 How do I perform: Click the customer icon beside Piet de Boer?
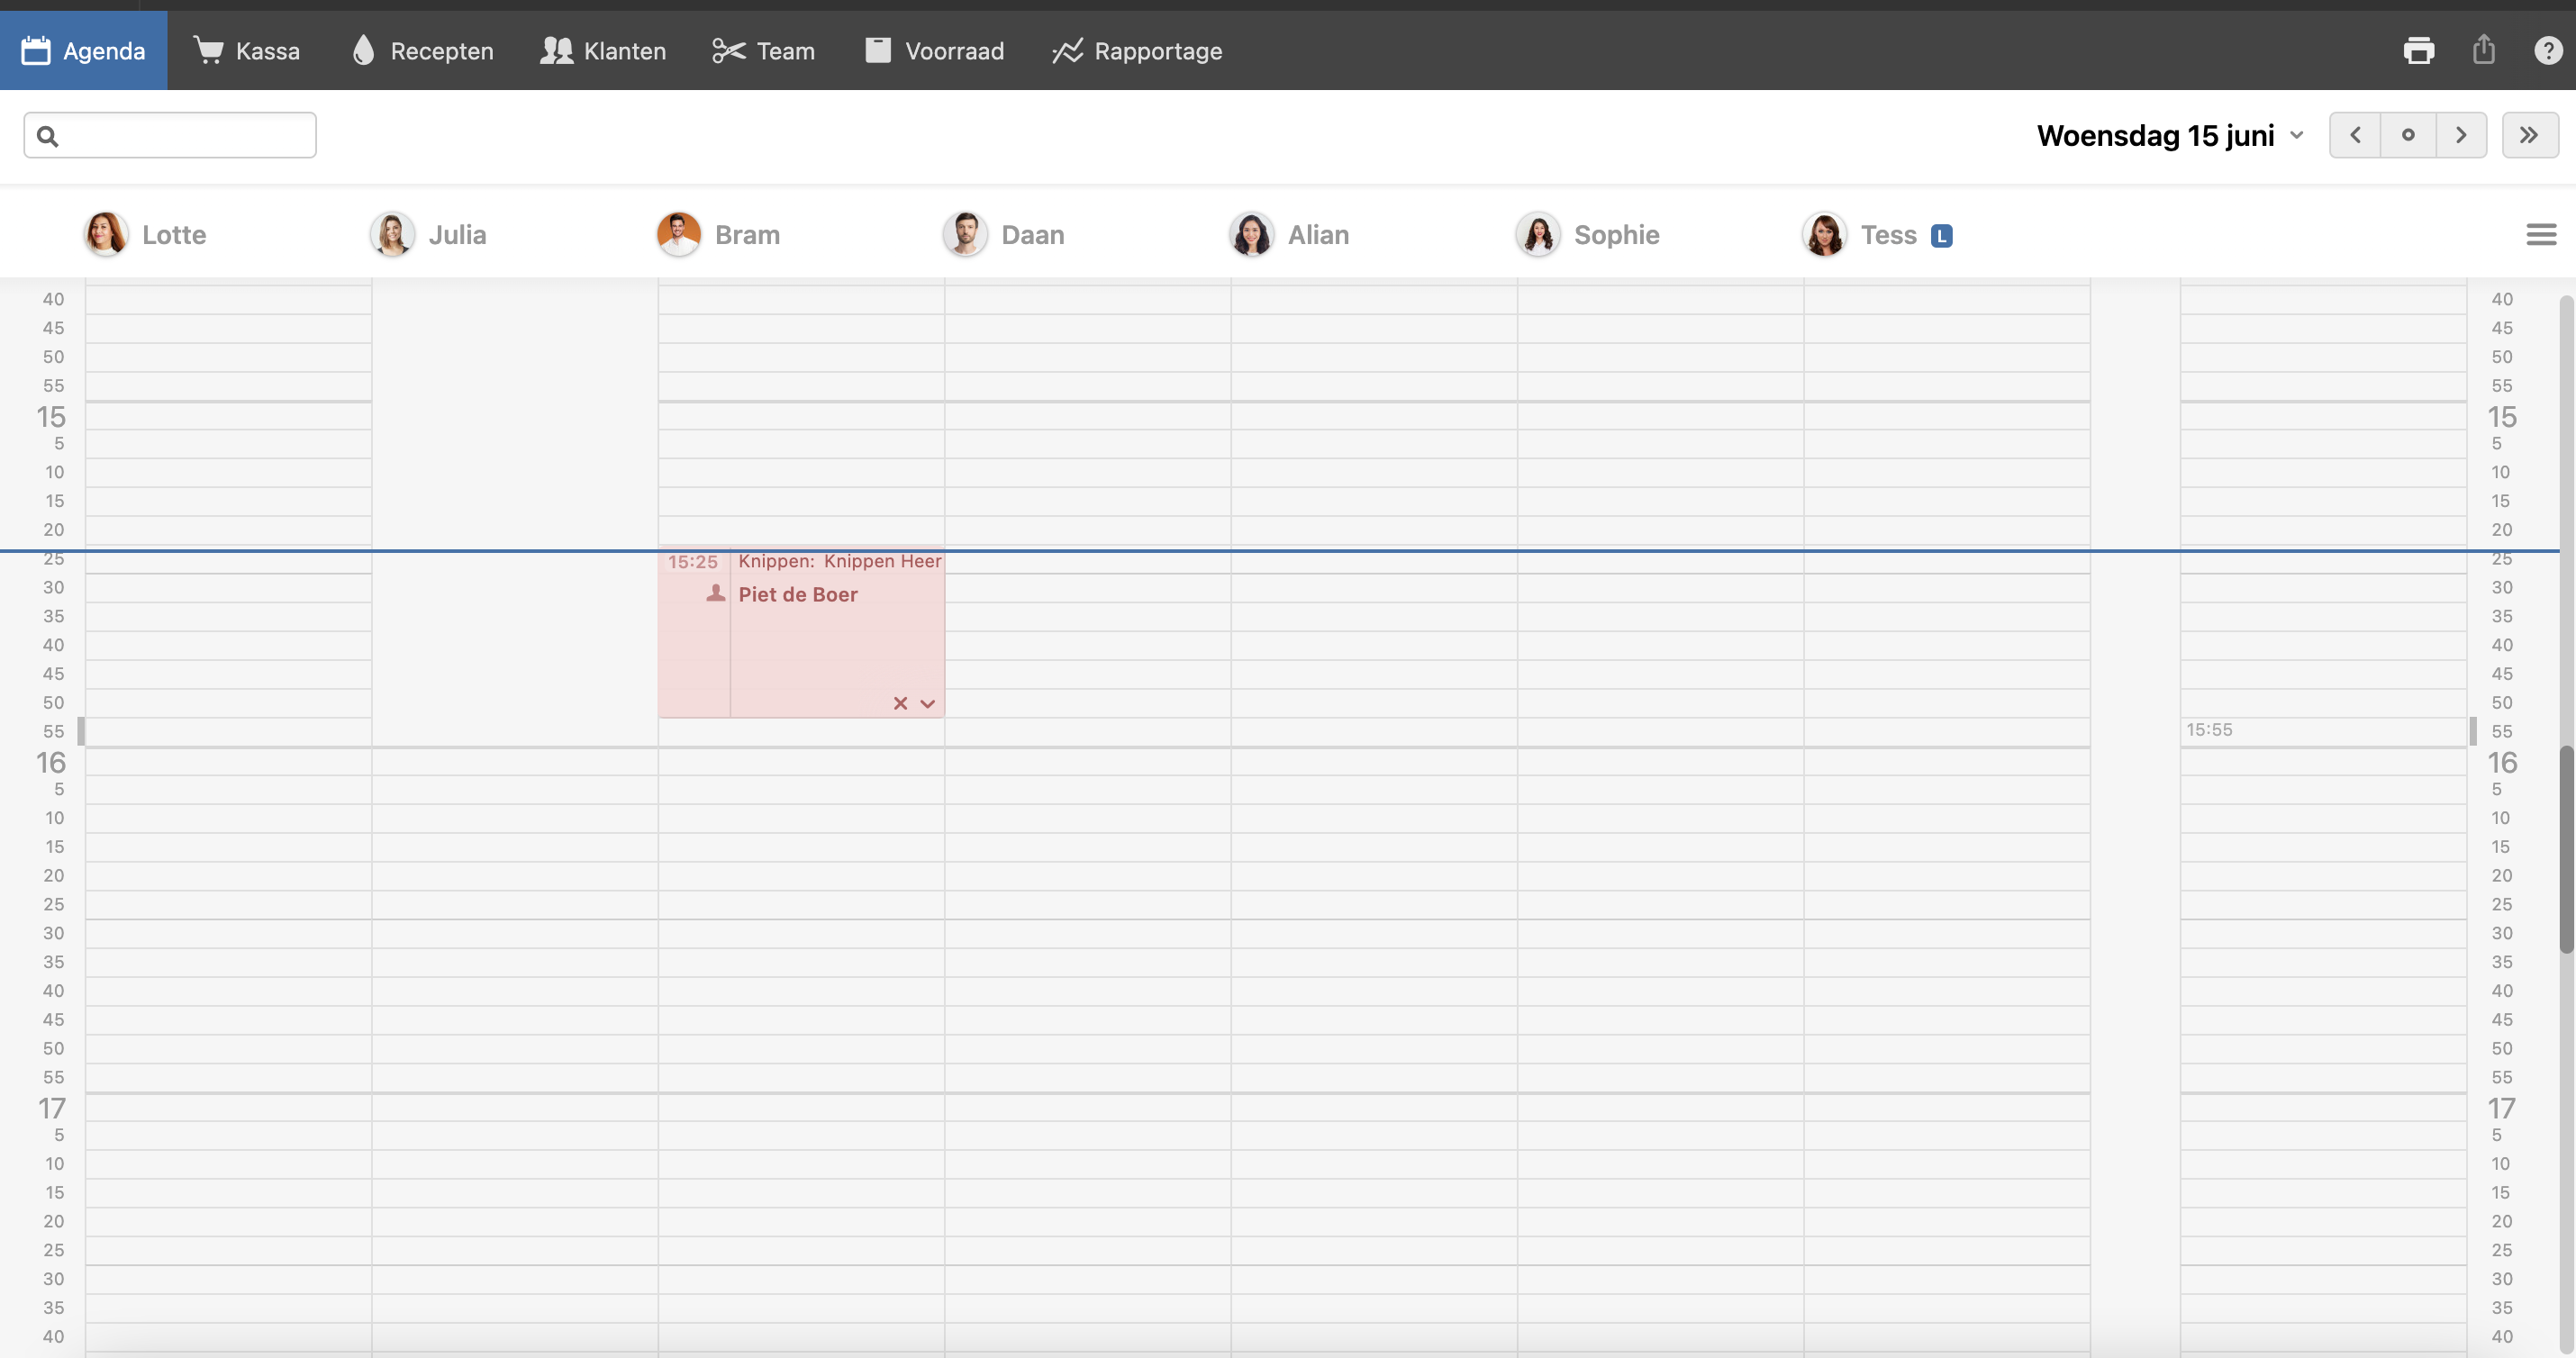coord(715,594)
